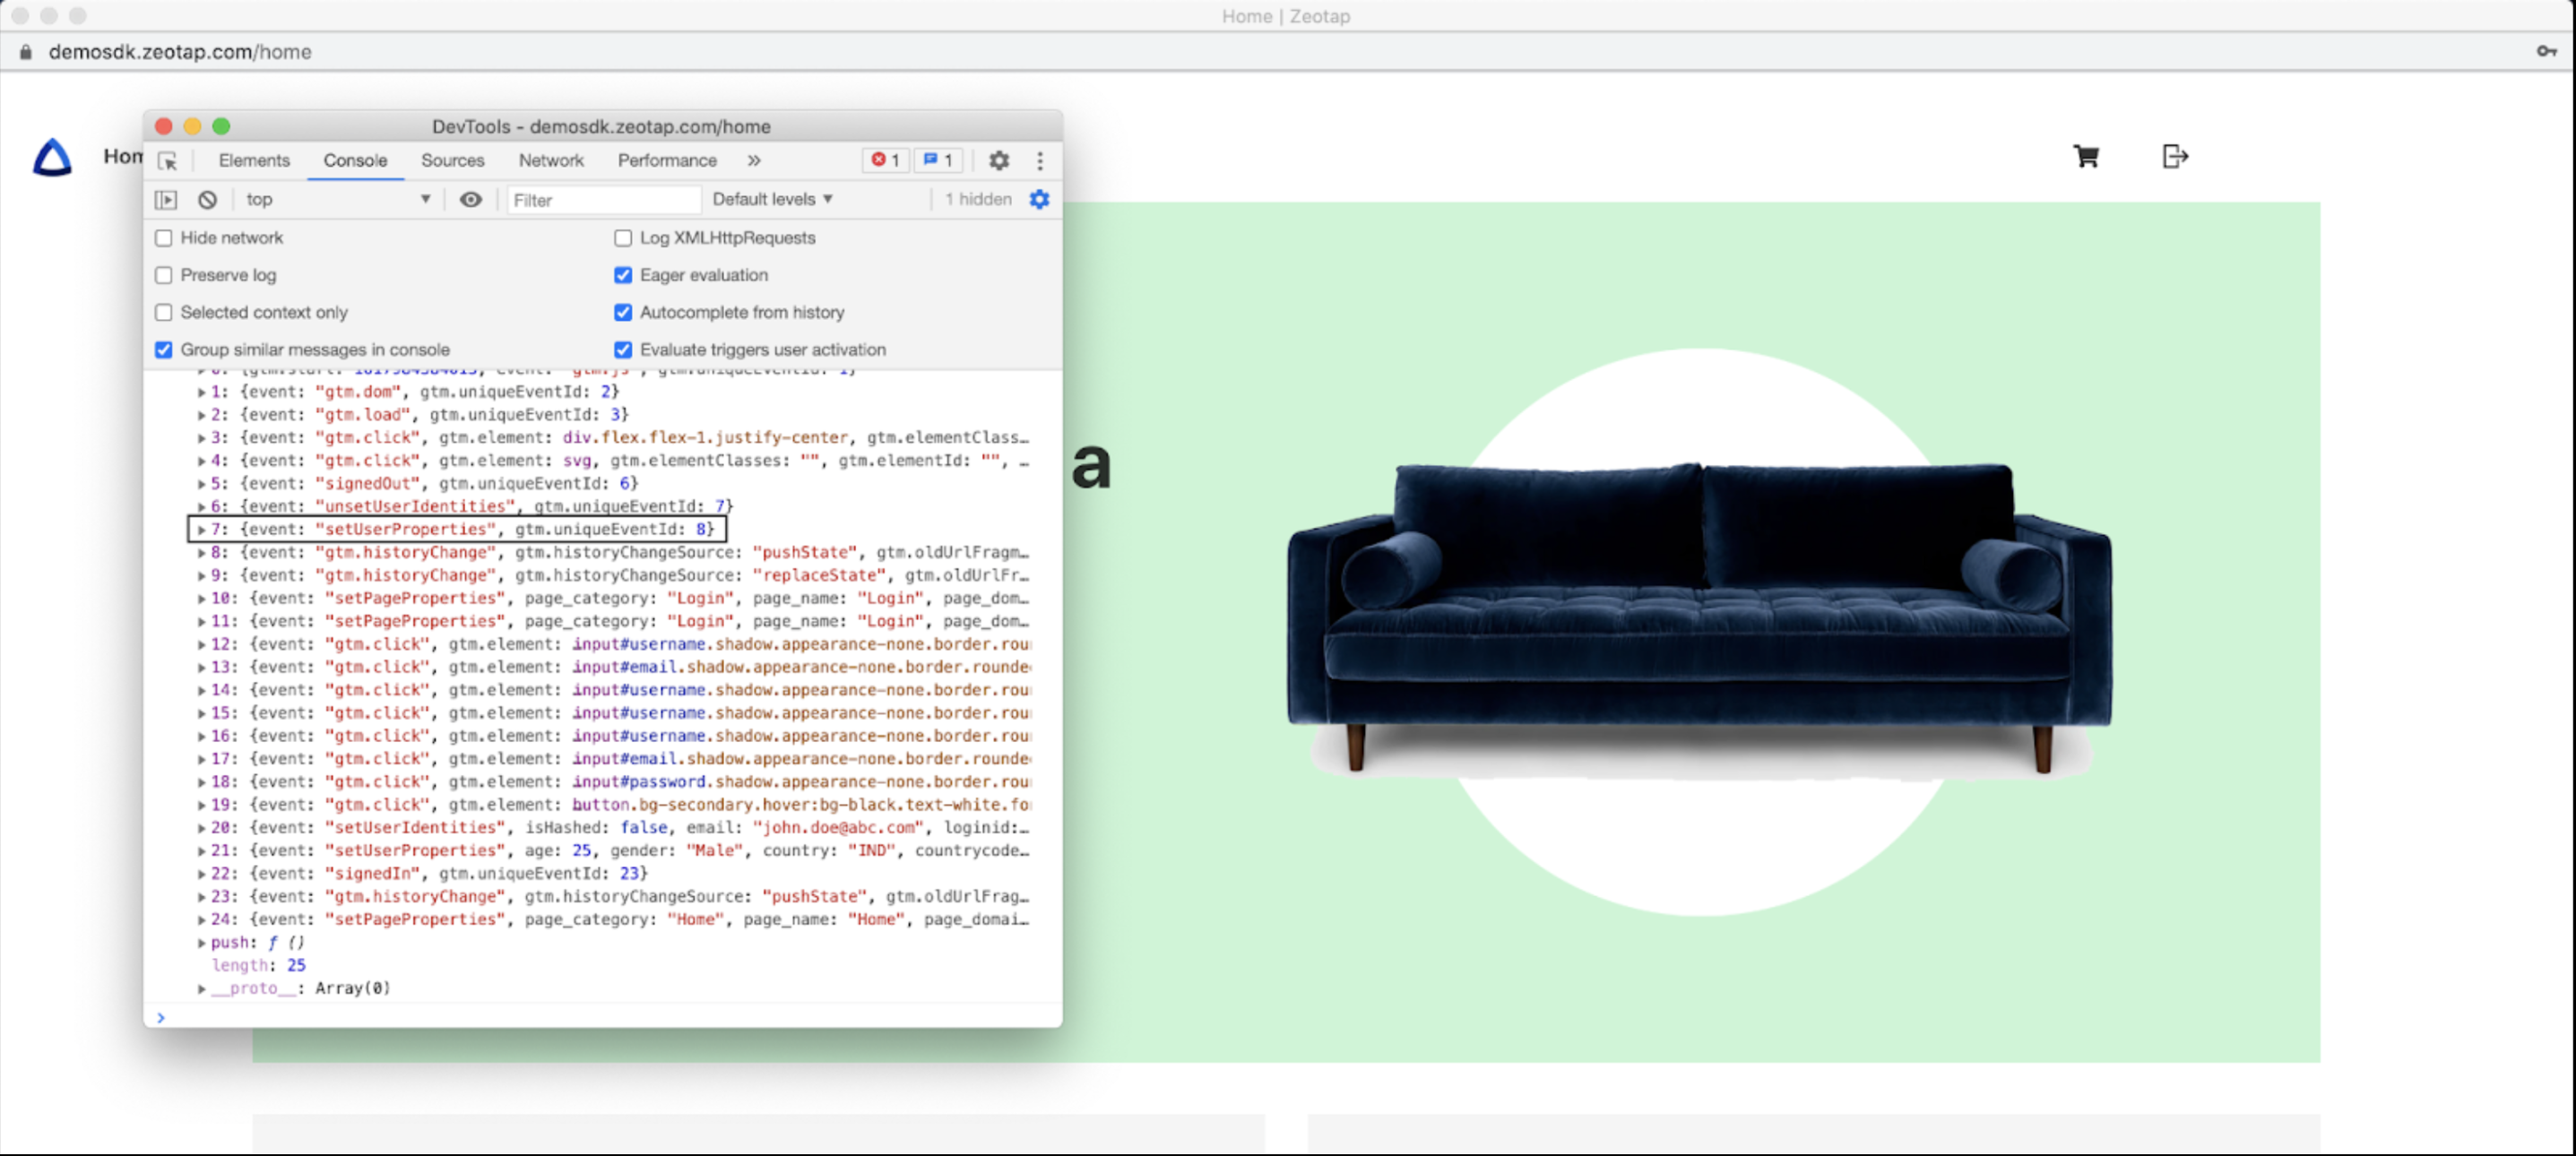Click the clear console icon
Viewport: 2576px width, 1156px height.
click(x=207, y=200)
